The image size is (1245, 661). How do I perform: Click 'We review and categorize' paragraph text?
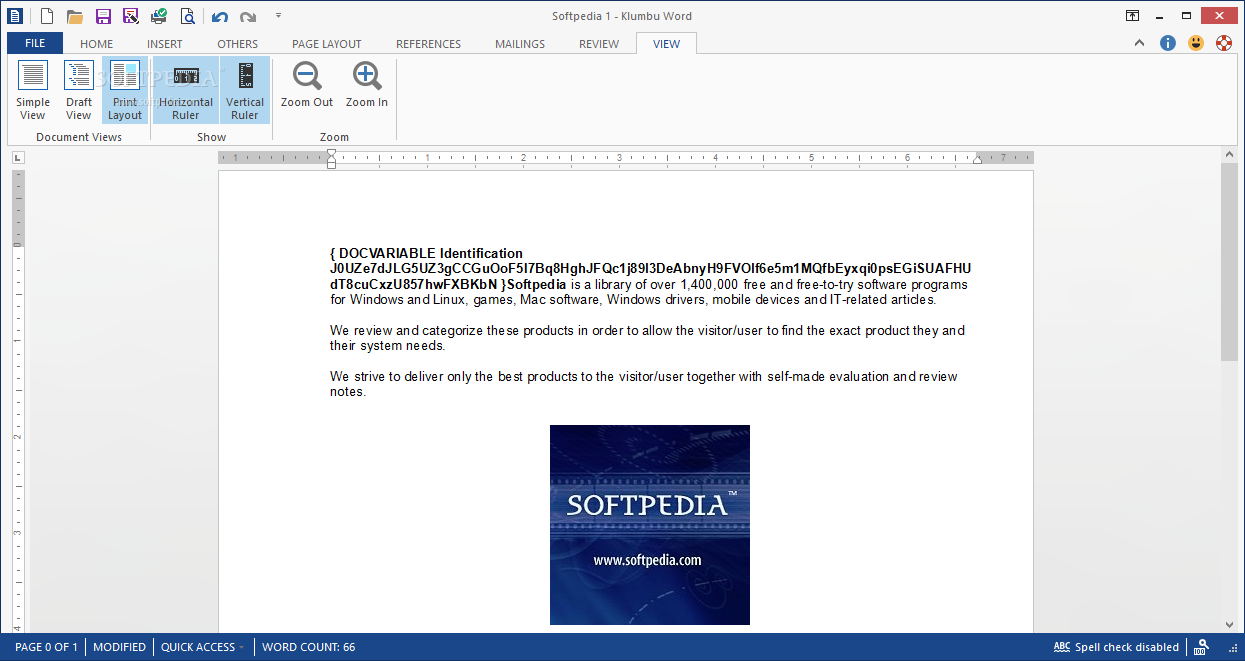(647, 338)
